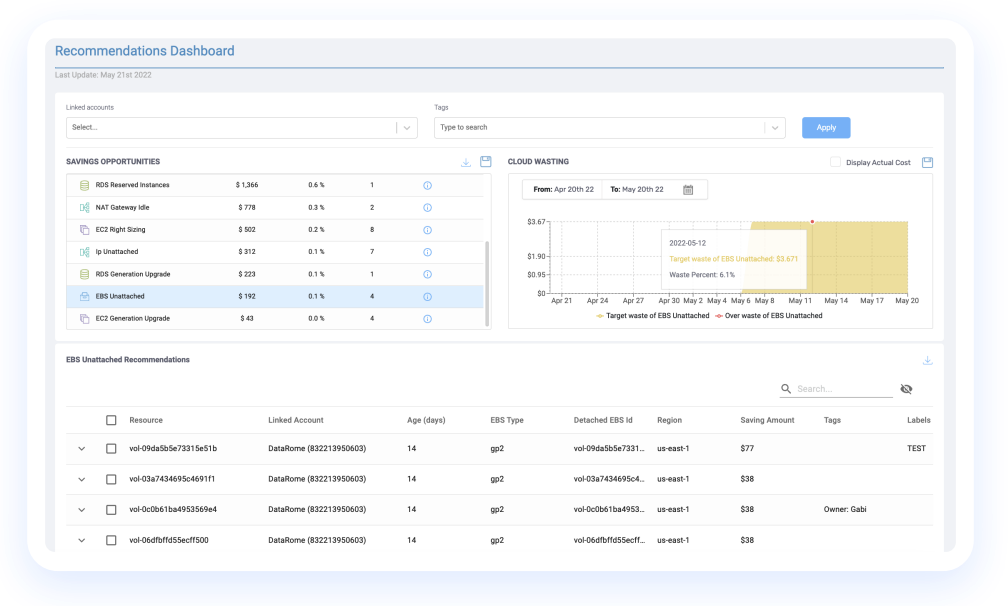Image resolution: width=1008 pixels, height=606 pixels.
Task: Show info for EBS Unattached
Action: pos(428,297)
